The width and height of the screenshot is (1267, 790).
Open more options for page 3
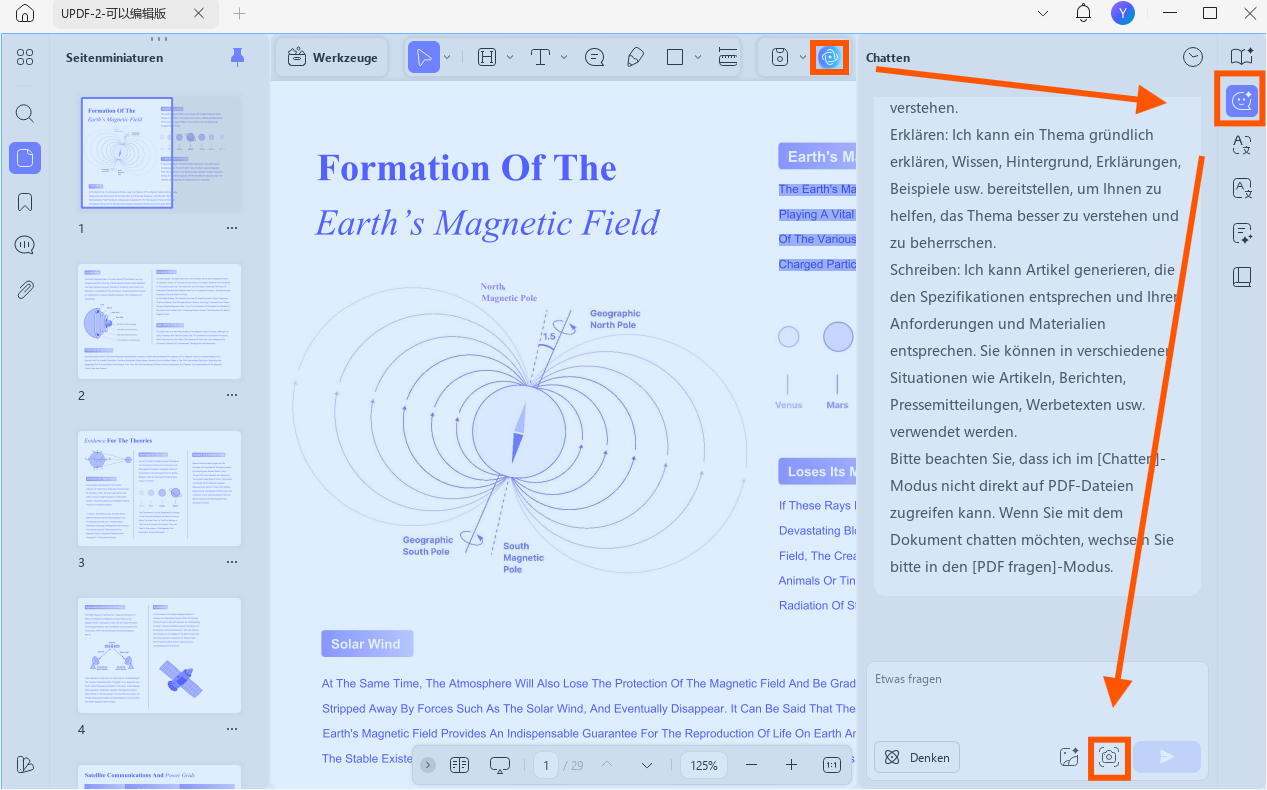pyautogui.click(x=232, y=563)
